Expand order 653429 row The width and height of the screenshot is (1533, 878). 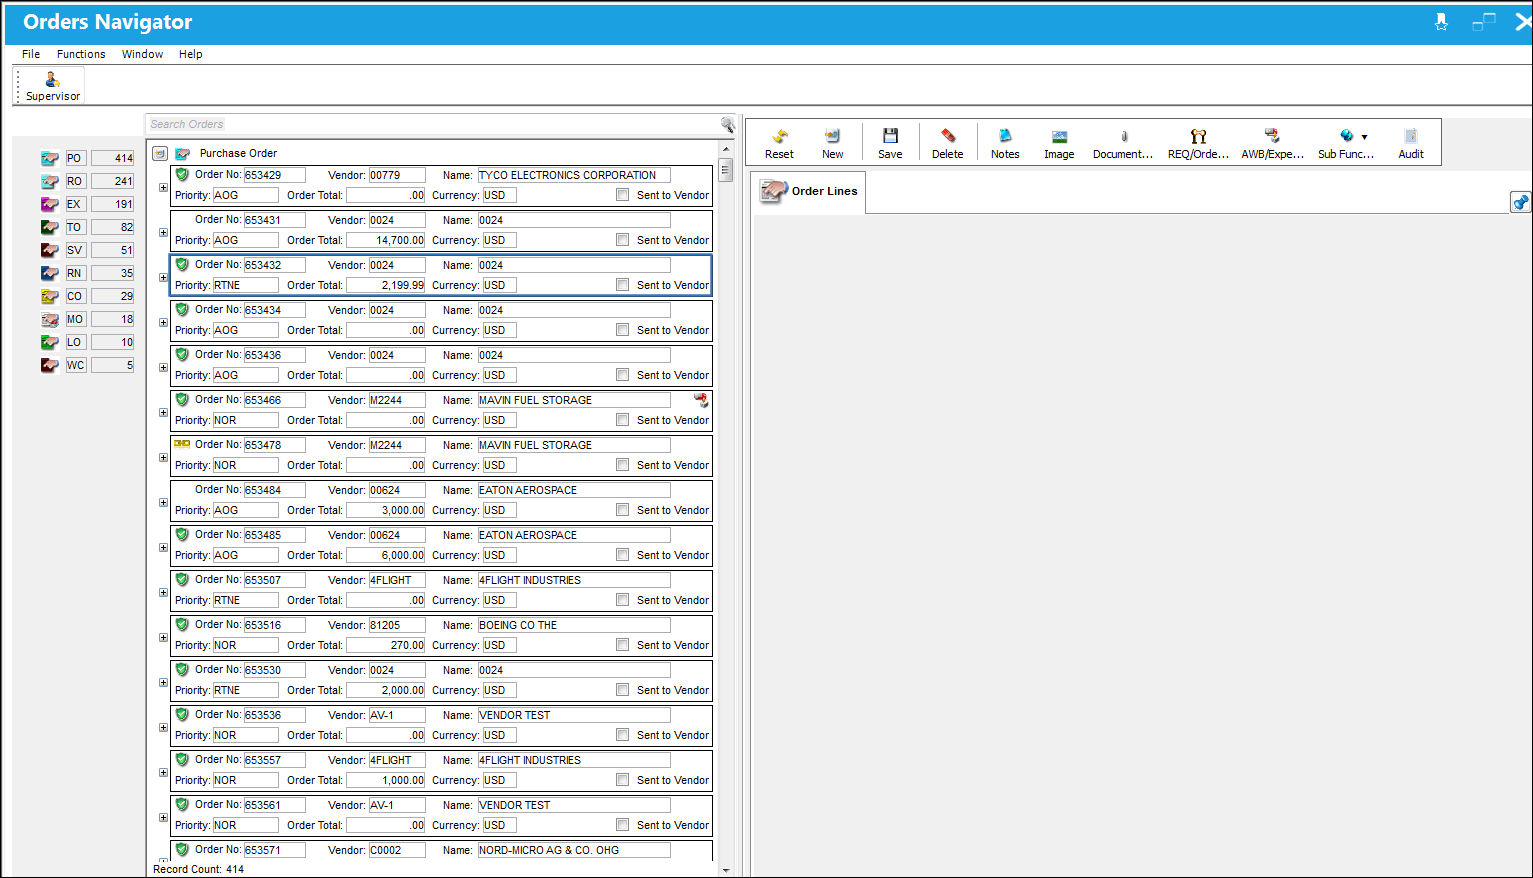[163, 187]
